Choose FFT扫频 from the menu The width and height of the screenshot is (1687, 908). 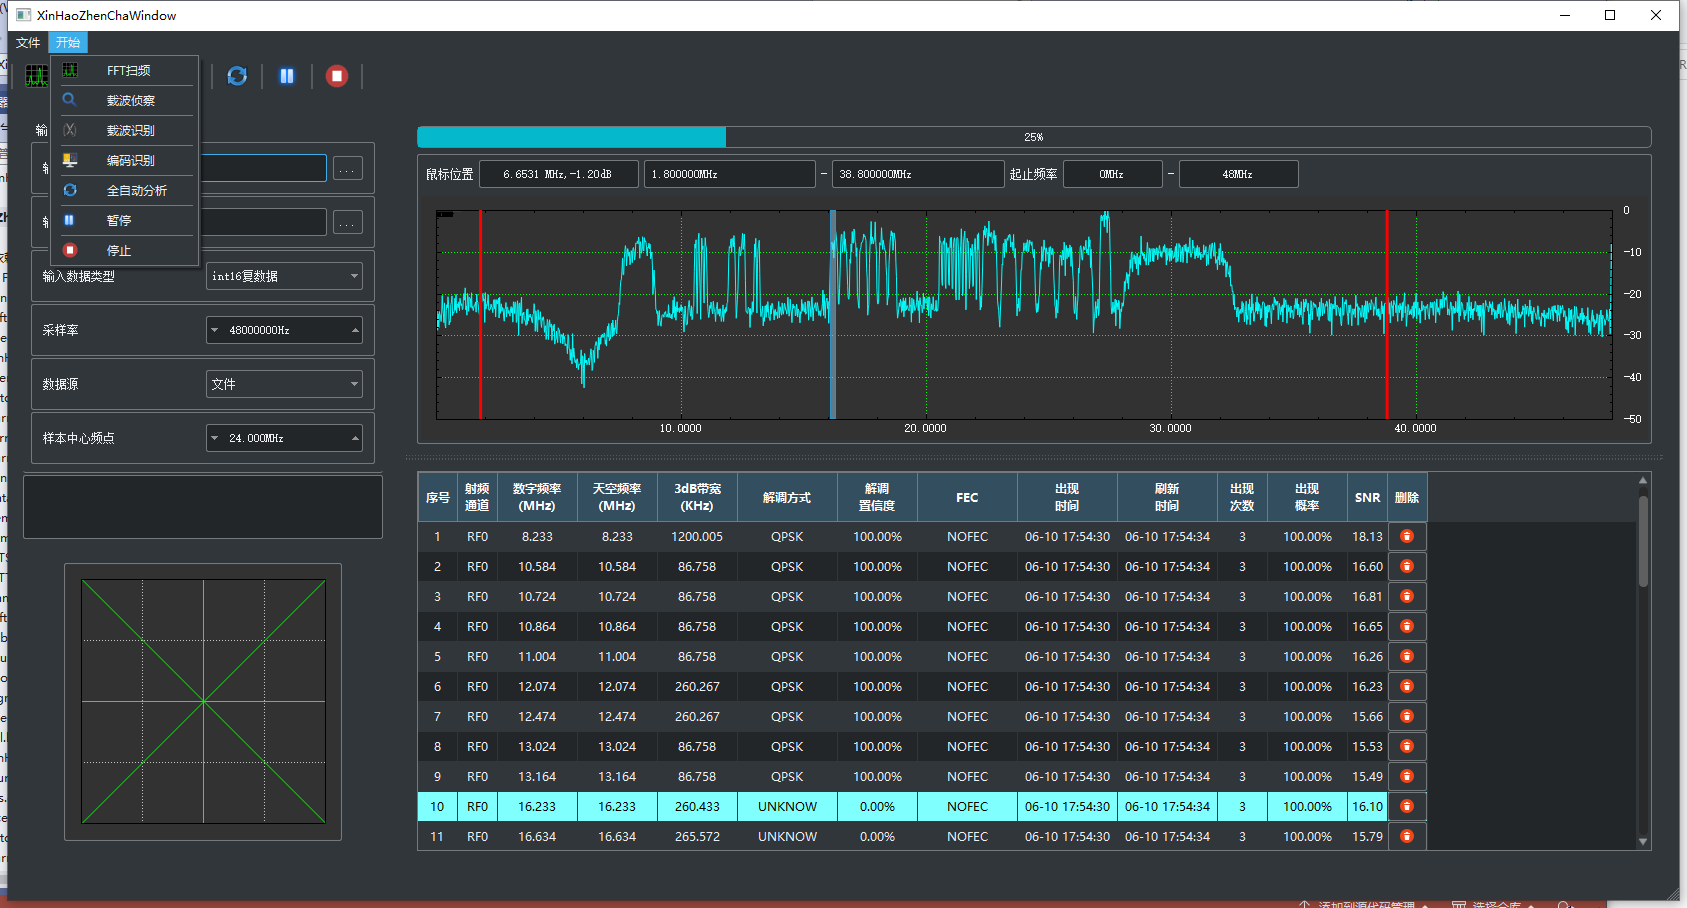tap(125, 71)
